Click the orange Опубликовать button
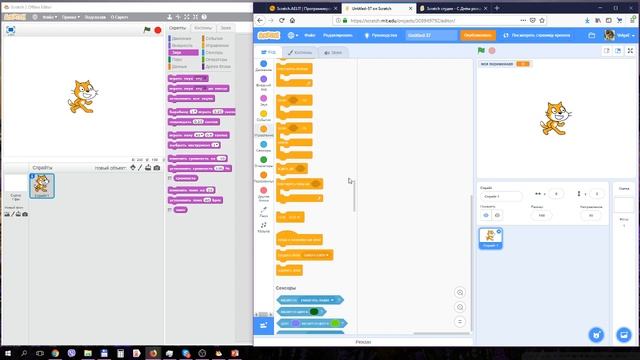This screenshot has width=640, height=360. [x=478, y=36]
